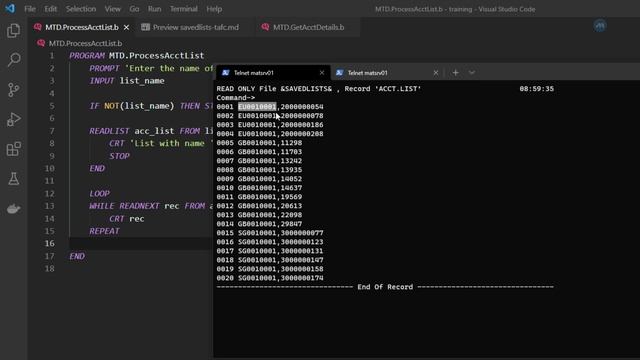Open the Go menu
Screen dimensions: 640x360
click(134, 9)
